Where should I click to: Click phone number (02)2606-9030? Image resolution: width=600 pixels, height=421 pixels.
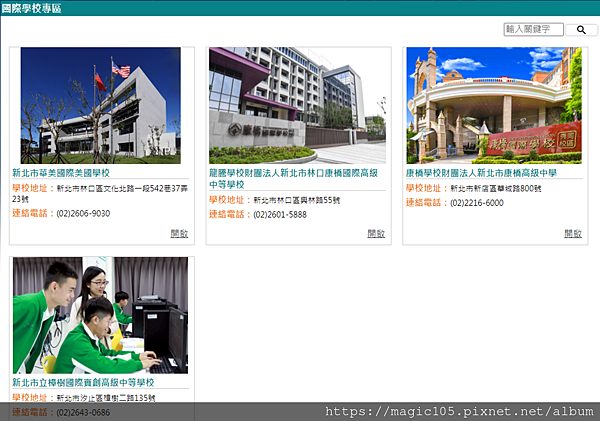[x=83, y=214]
